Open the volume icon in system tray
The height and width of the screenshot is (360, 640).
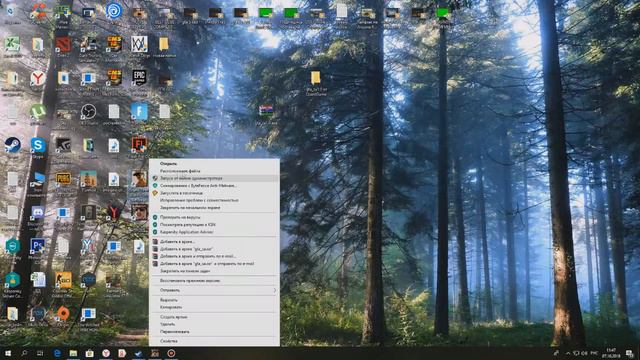point(584,353)
